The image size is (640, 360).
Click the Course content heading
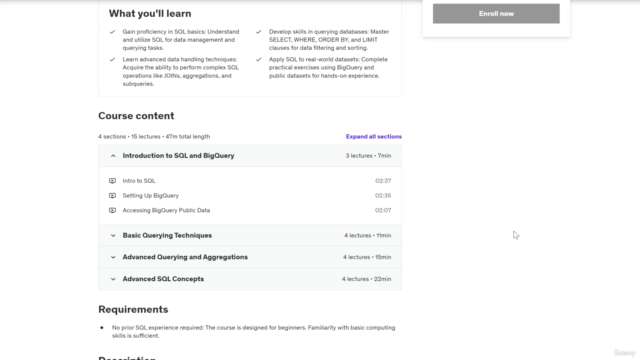click(x=136, y=116)
